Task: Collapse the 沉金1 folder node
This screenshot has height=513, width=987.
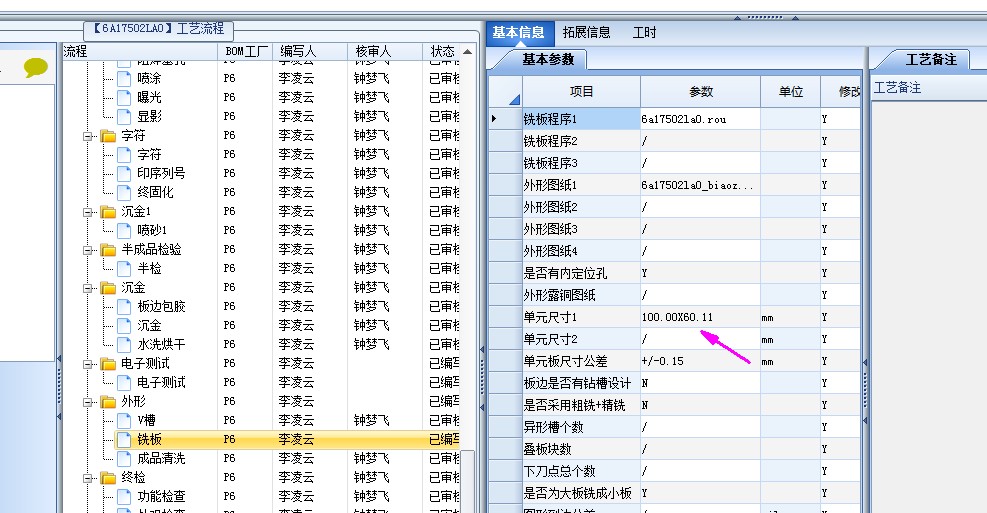Action: click(87, 212)
